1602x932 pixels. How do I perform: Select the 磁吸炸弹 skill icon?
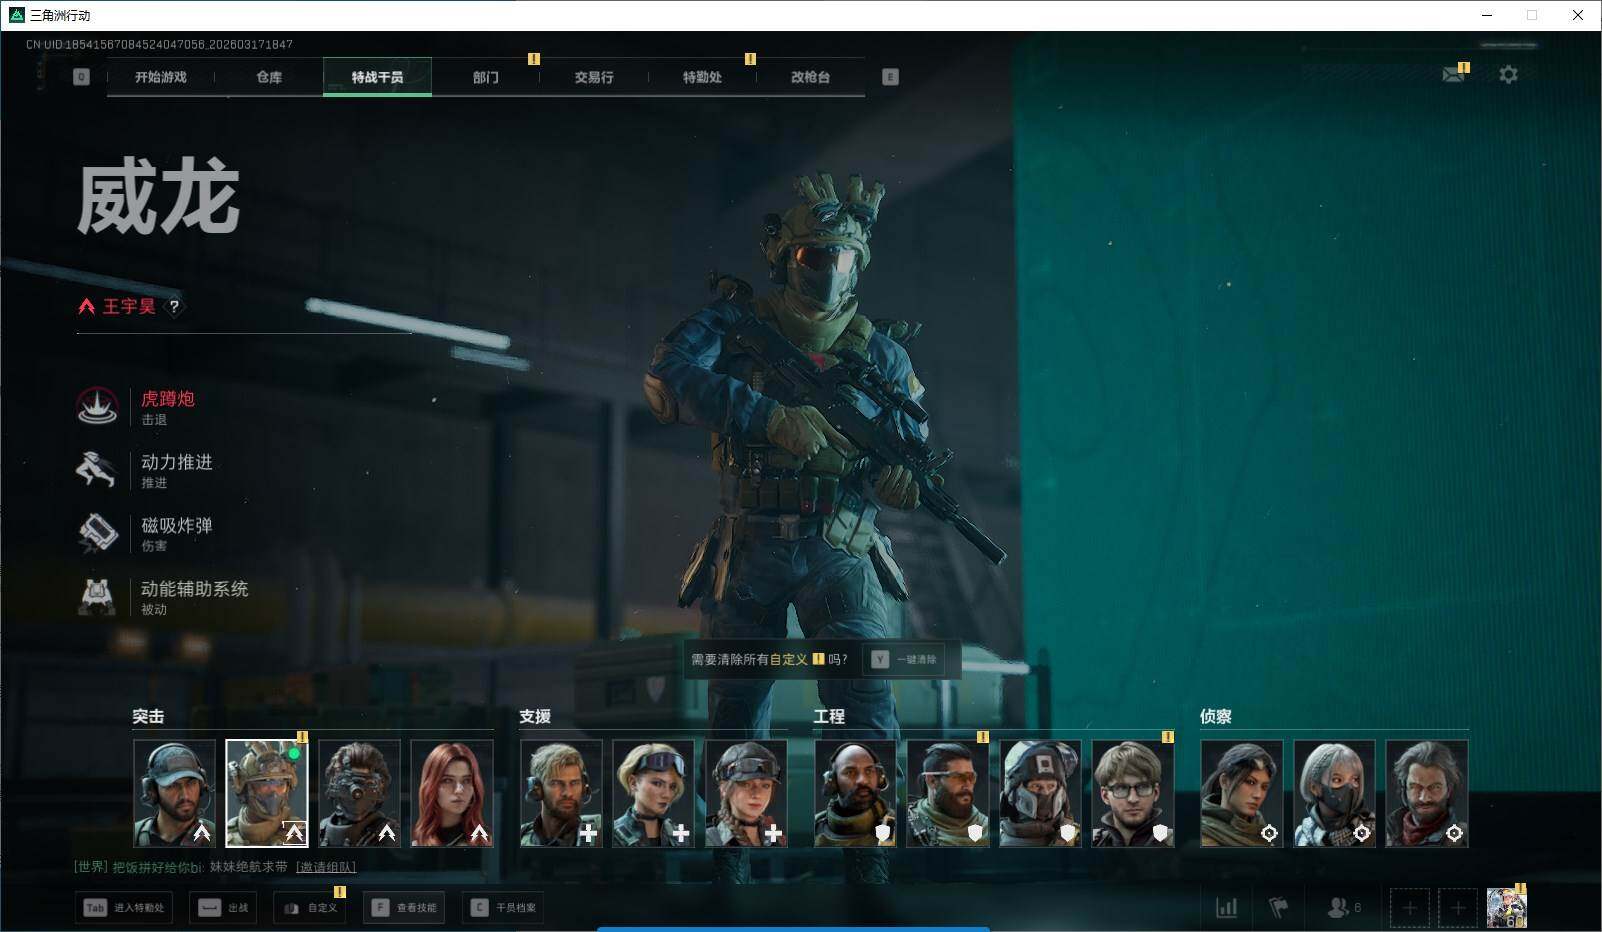point(97,533)
